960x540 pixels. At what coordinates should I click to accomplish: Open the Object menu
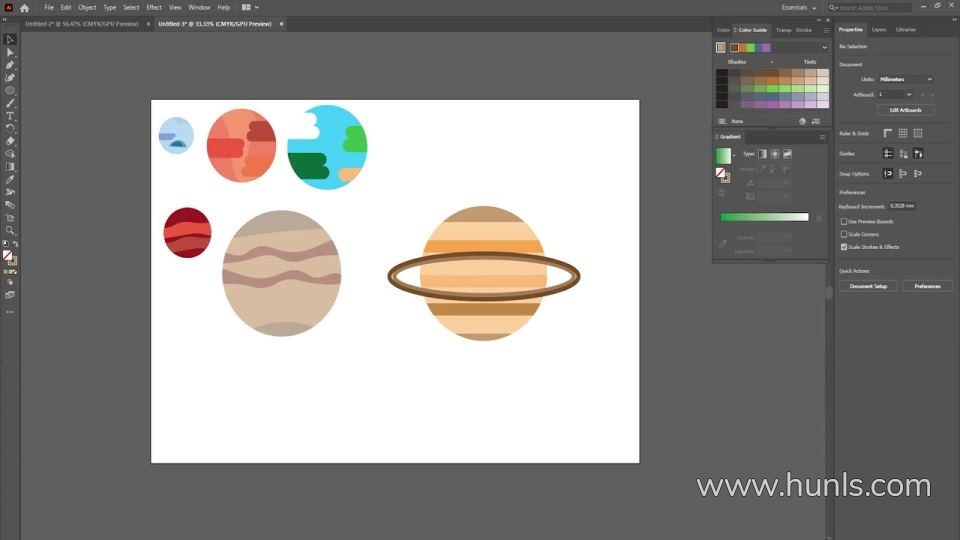[x=87, y=7]
